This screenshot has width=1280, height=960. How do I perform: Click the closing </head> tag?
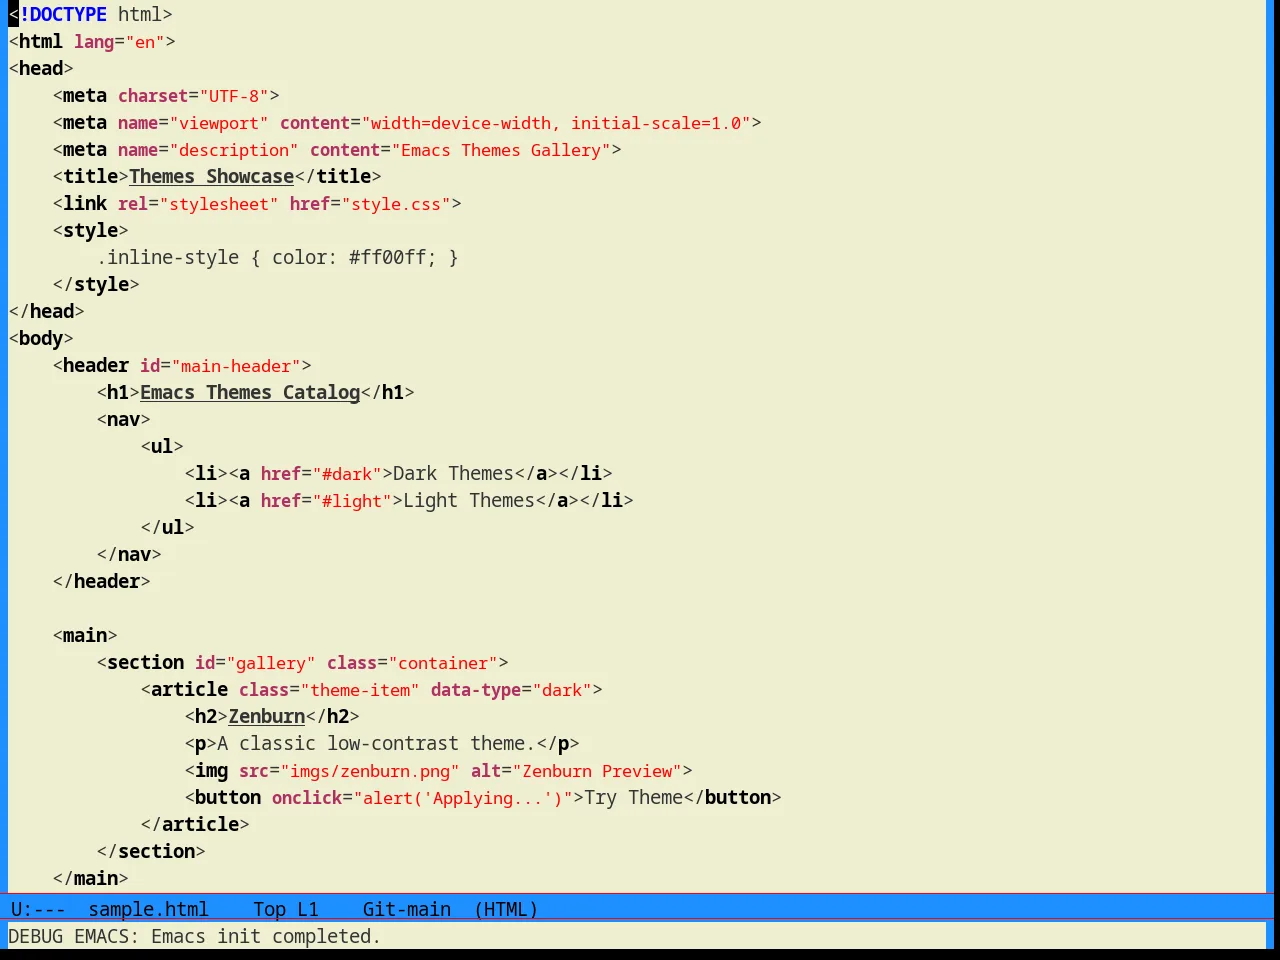46,311
